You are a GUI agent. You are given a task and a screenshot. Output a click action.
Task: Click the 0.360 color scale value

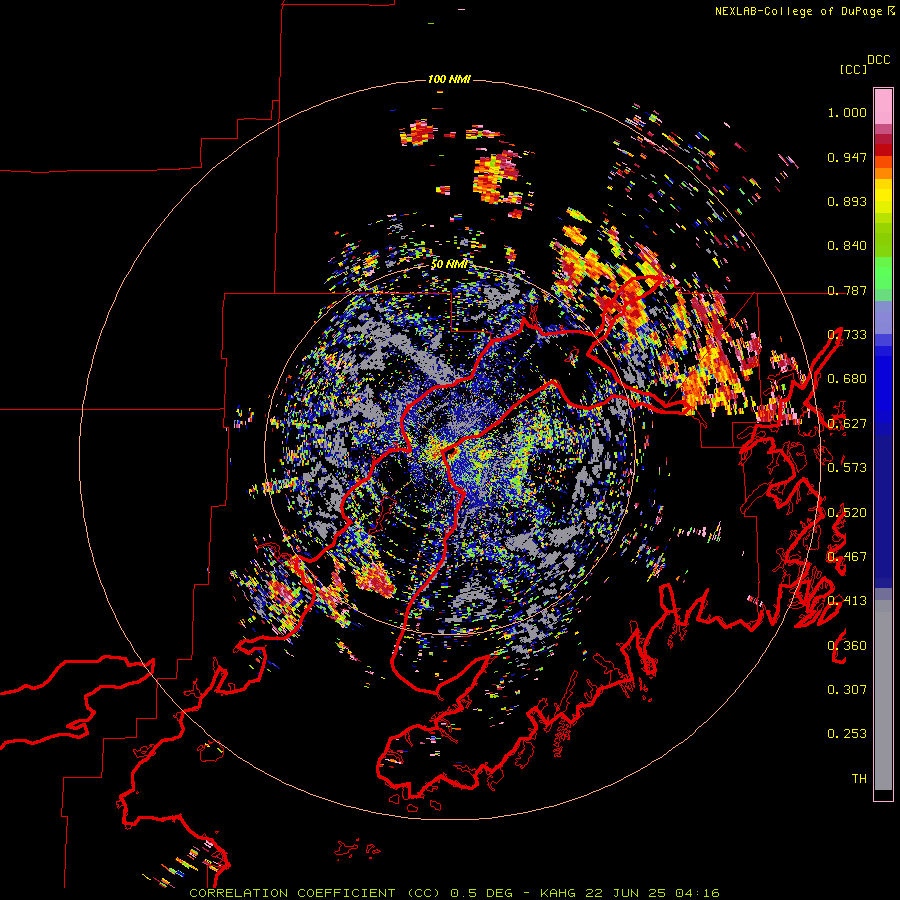[847, 646]
